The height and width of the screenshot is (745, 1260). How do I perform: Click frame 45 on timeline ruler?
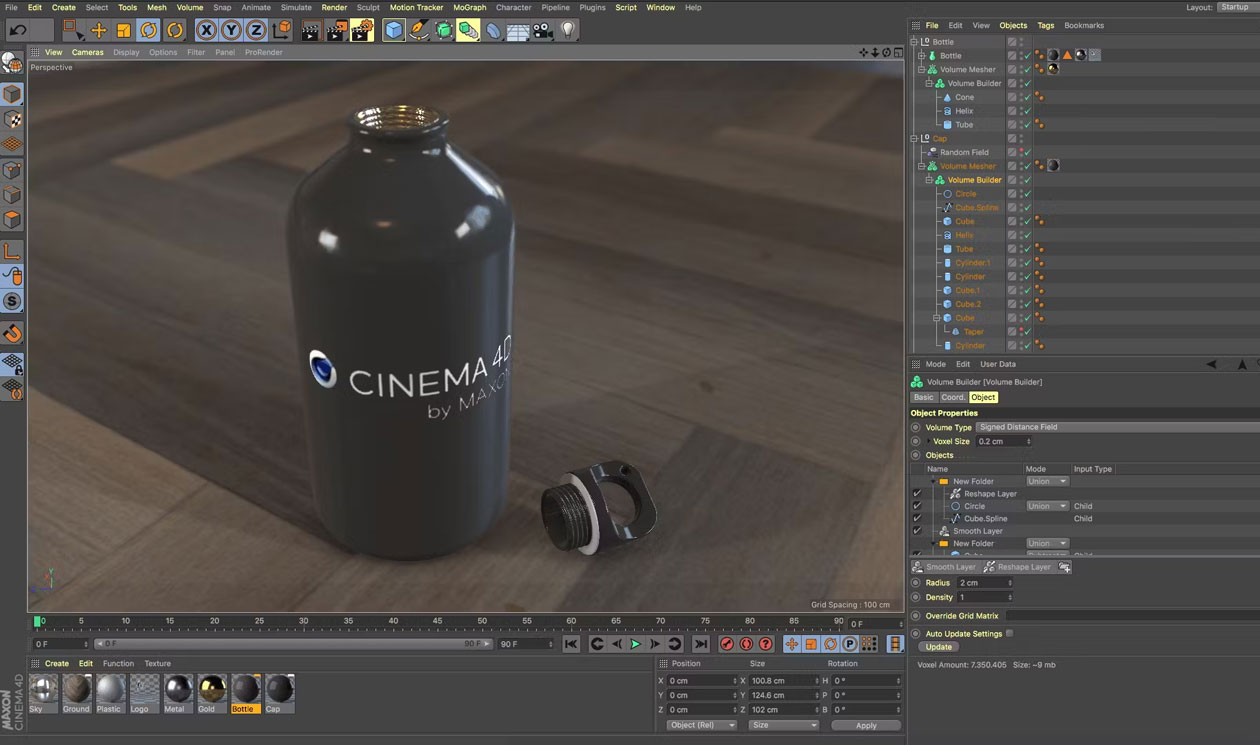click(x=438, y=621)
